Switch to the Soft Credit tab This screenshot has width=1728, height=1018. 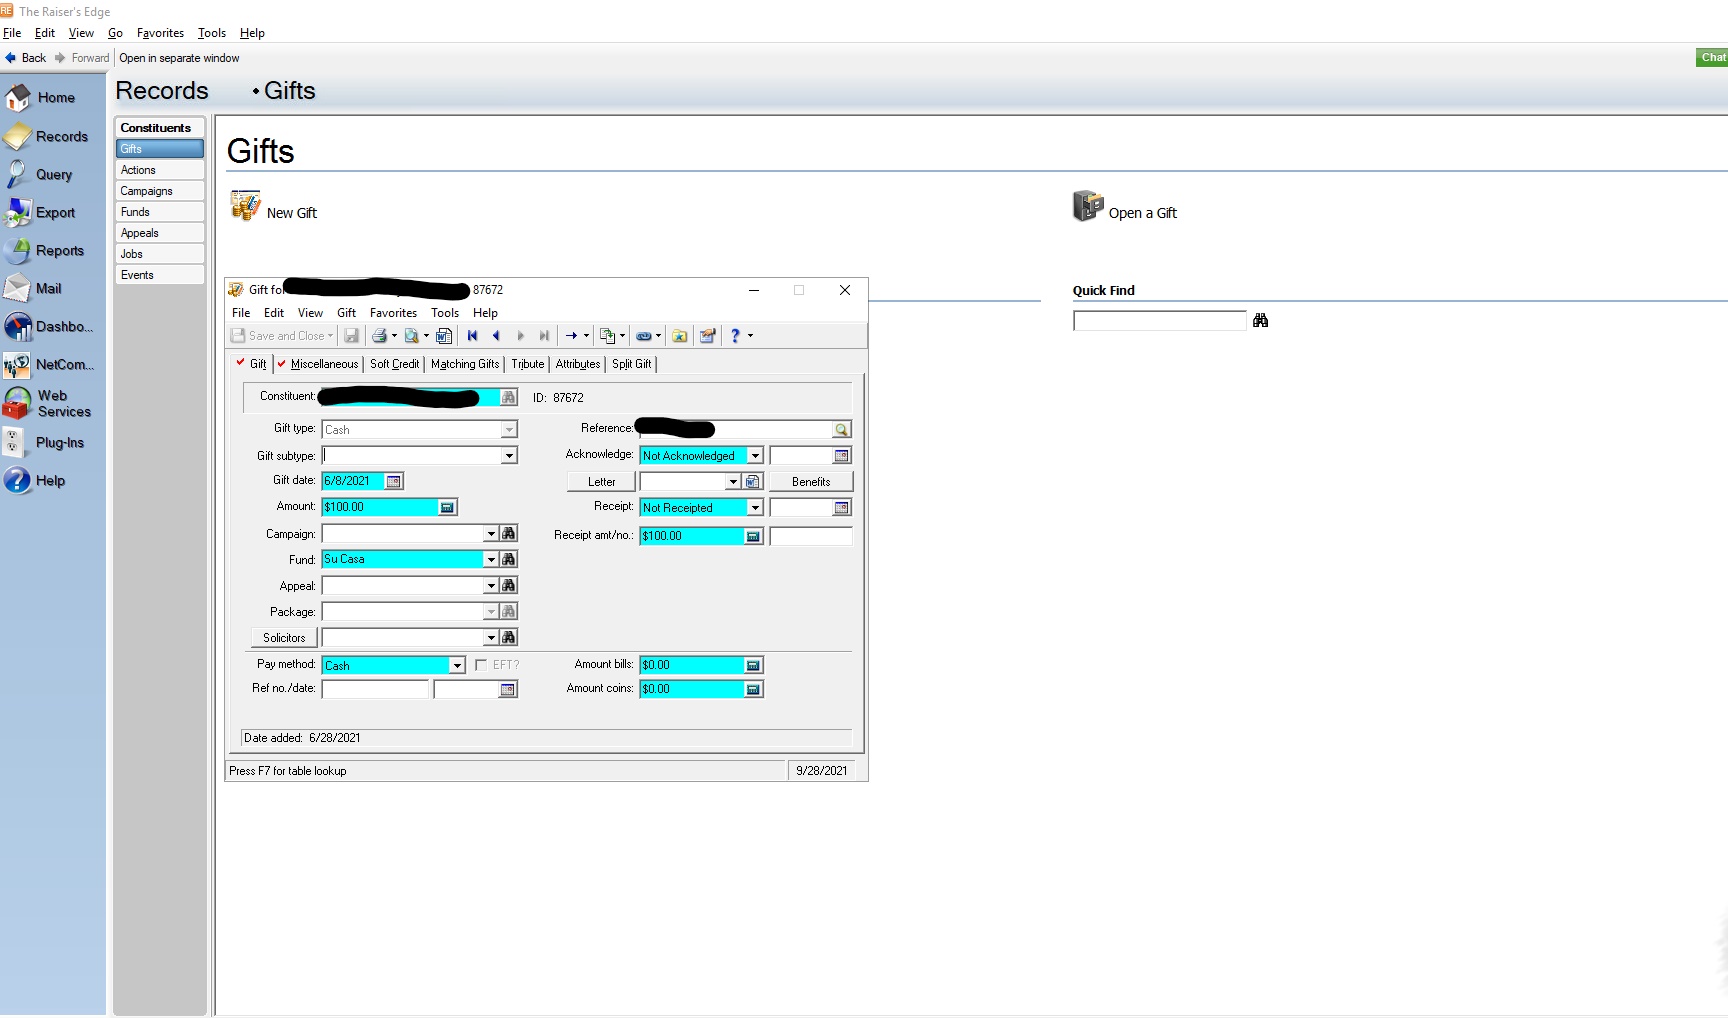(394, 364)
